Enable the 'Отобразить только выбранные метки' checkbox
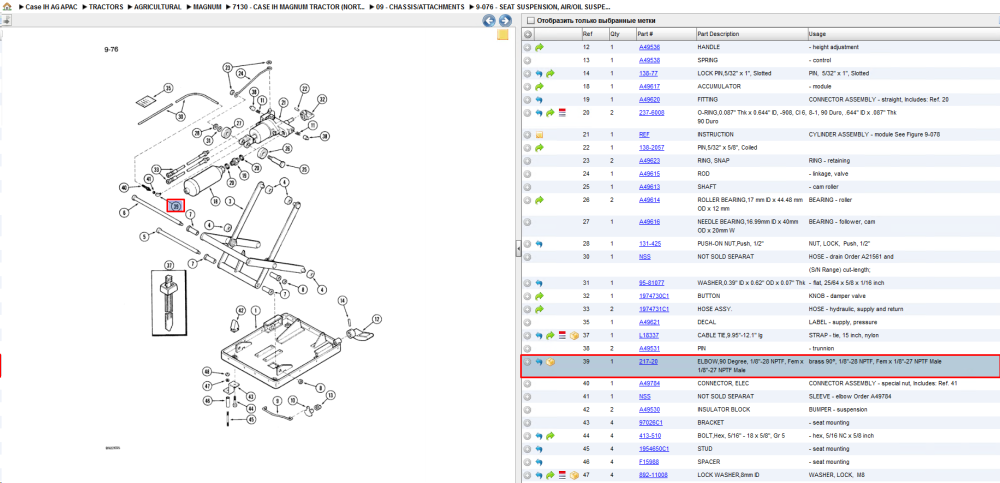Image resolution: width=1000 pixels, height=483 pixels. pyautogui.click(x=529, y=20)
